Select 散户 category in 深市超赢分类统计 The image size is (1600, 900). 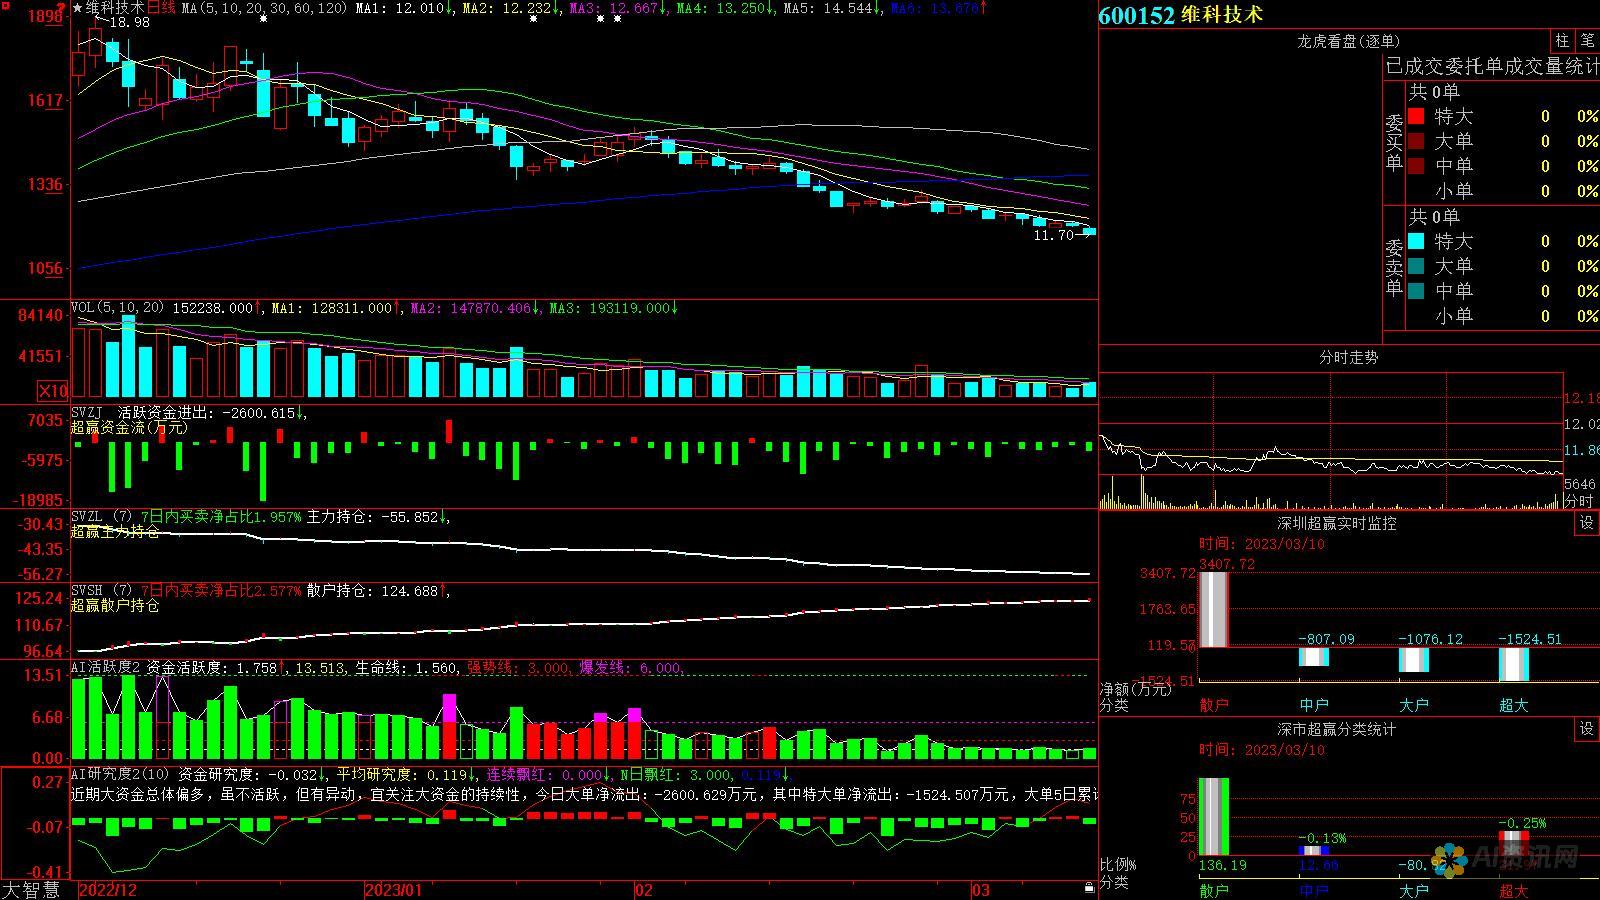click(1214, 891)
